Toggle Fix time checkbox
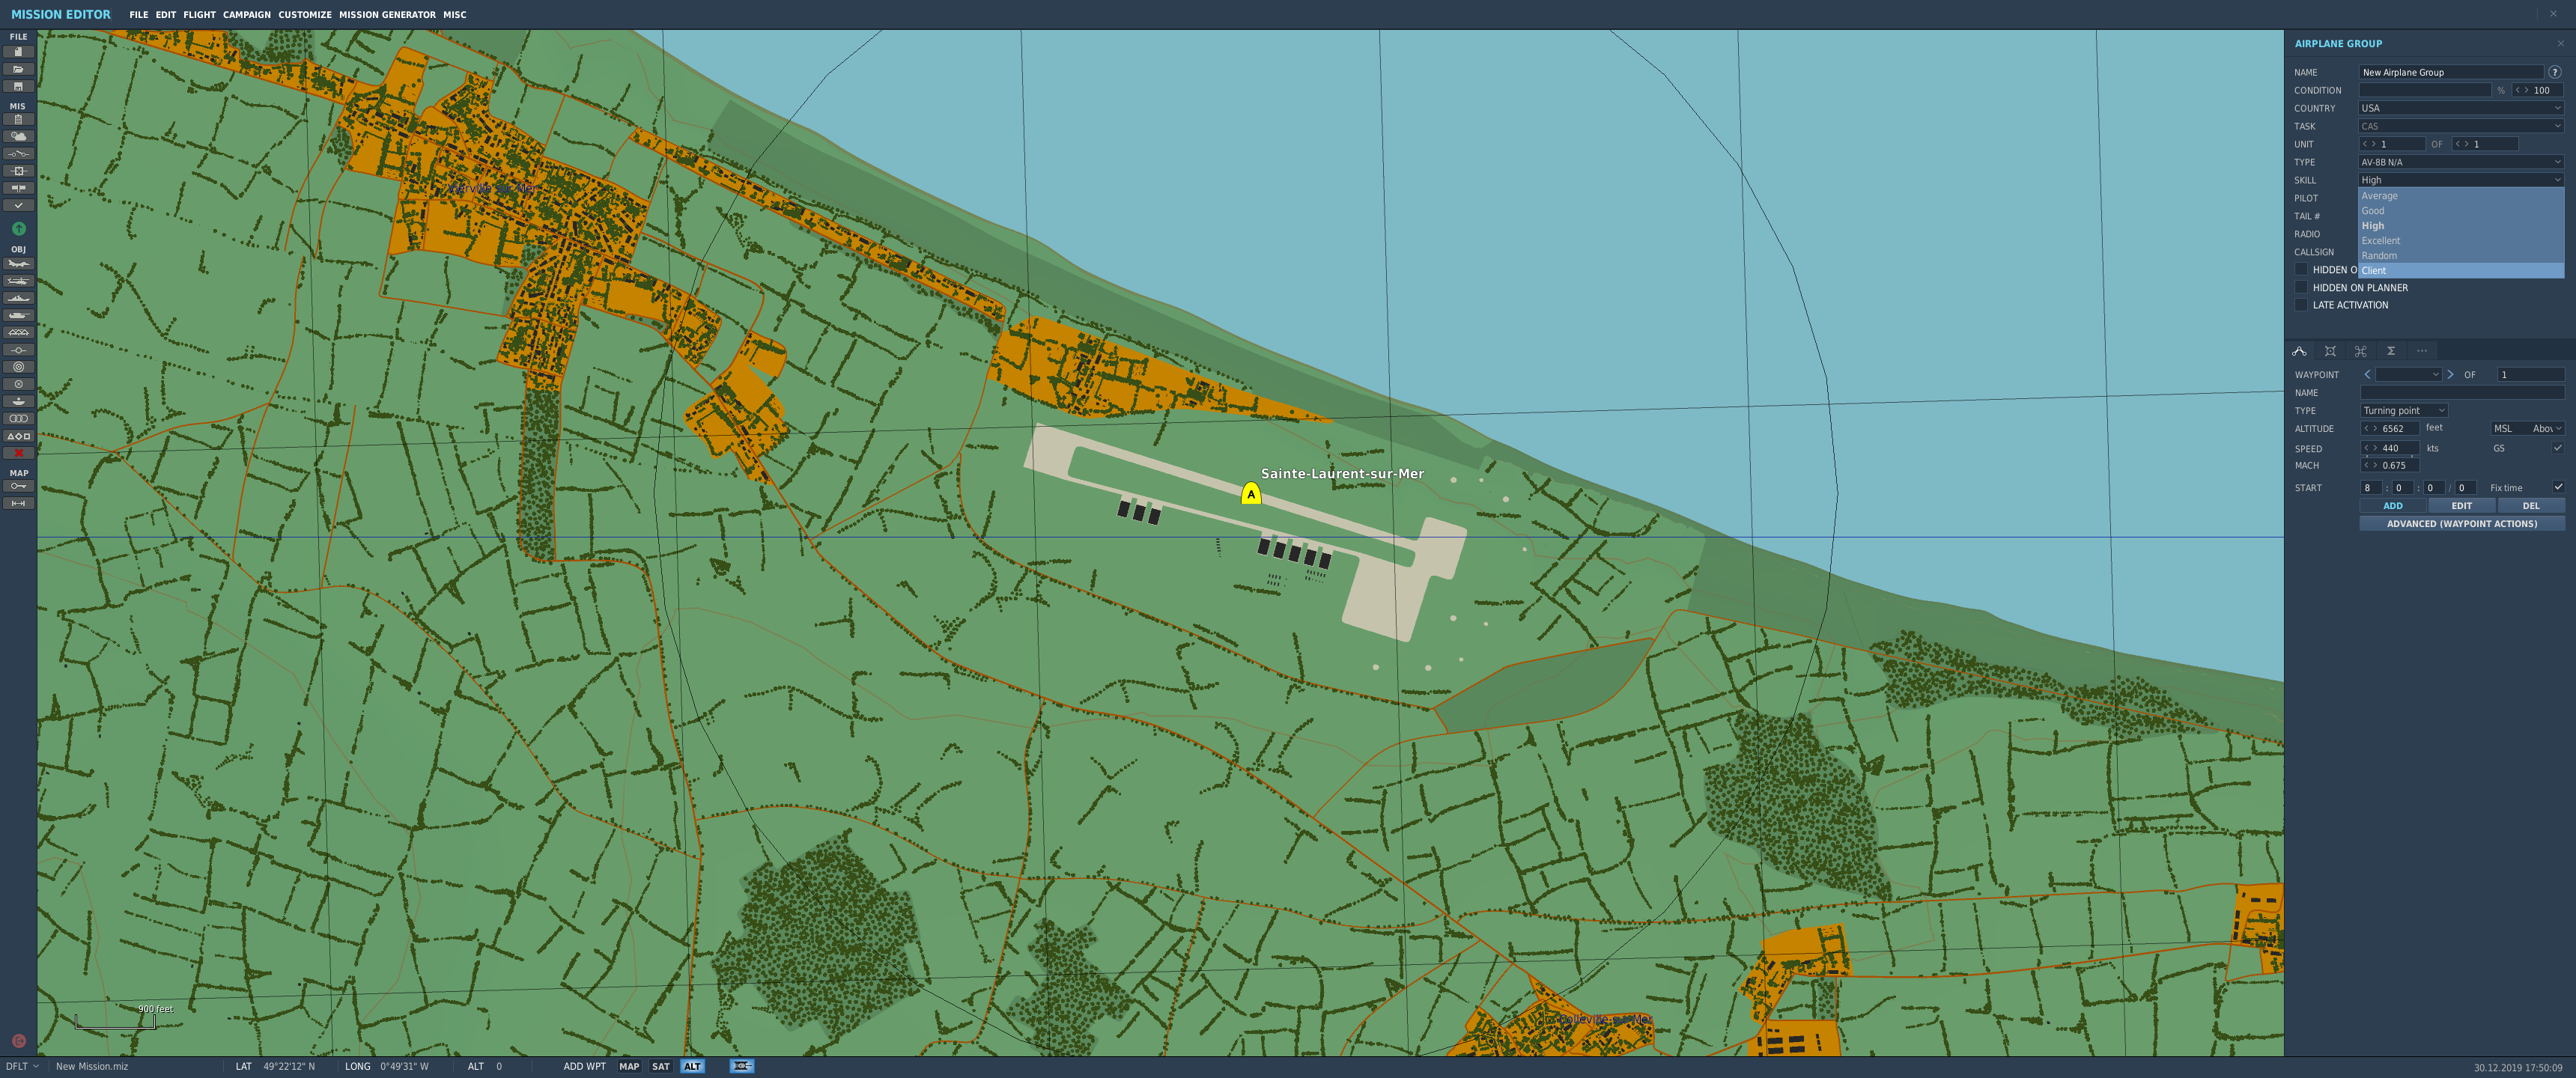 tap(2557, 487)
